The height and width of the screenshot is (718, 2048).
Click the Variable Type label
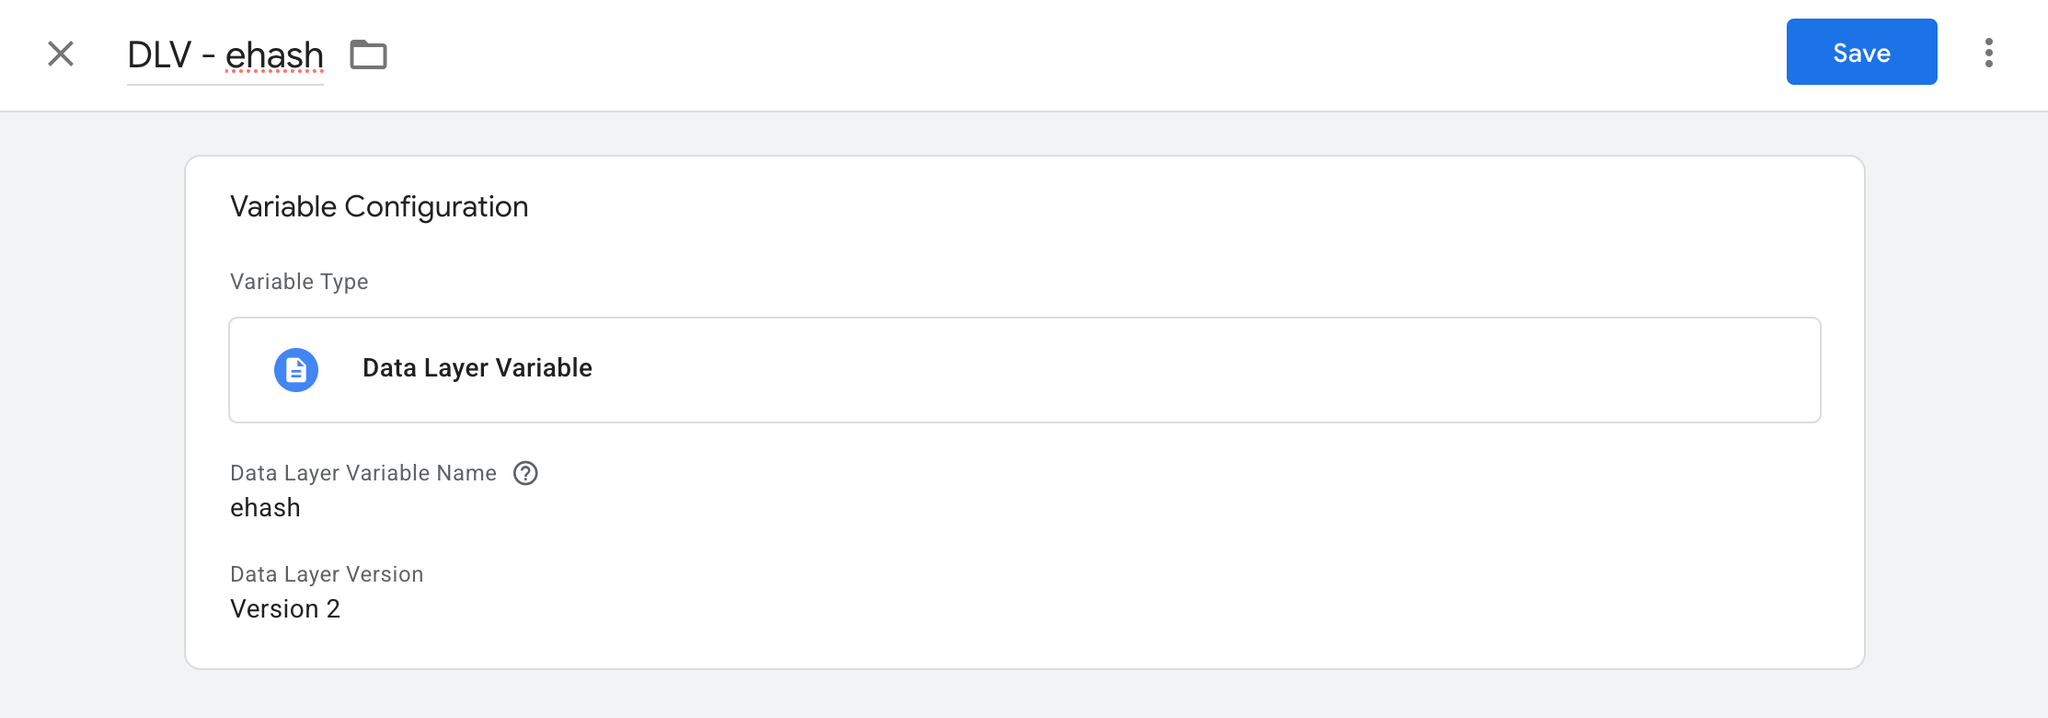click(x=299, y=282)
